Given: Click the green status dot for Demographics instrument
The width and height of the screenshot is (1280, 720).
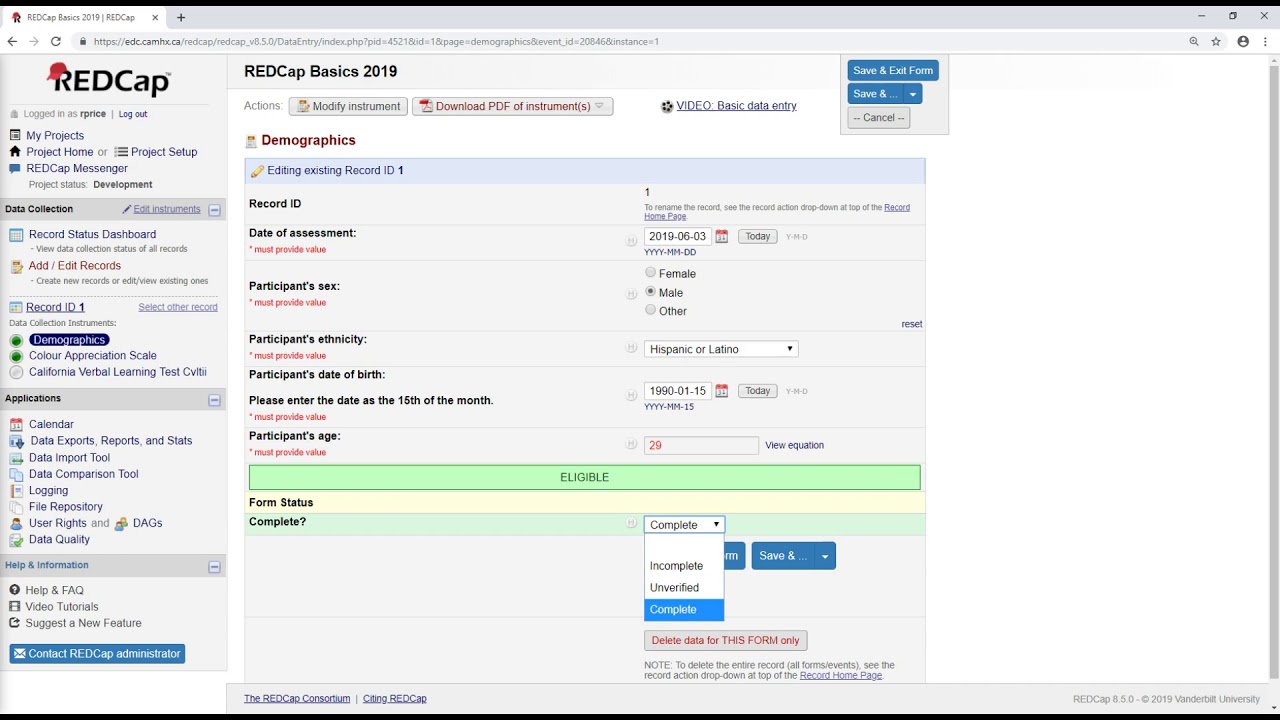Looking at the screenshot, I should (x=16, y=340).
